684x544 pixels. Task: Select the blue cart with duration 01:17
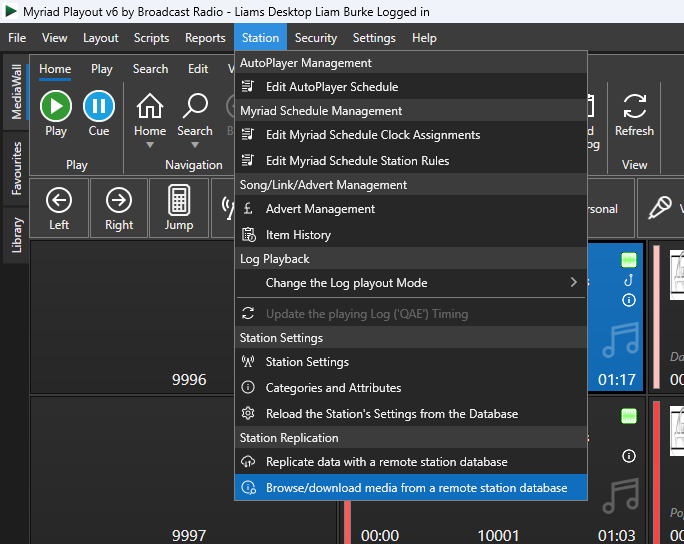point(616,316)
